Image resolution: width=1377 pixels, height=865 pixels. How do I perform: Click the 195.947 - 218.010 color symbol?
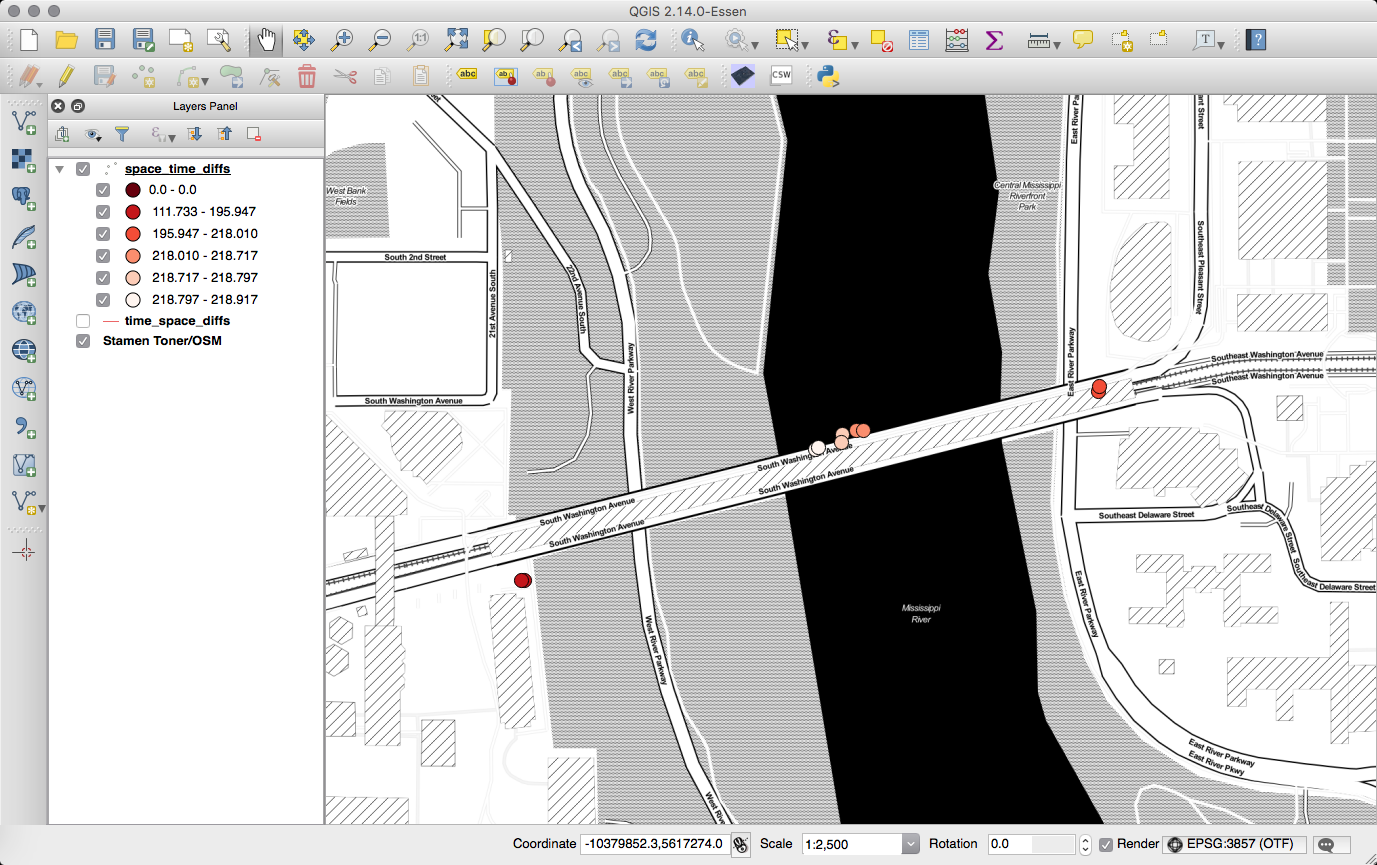132,234
